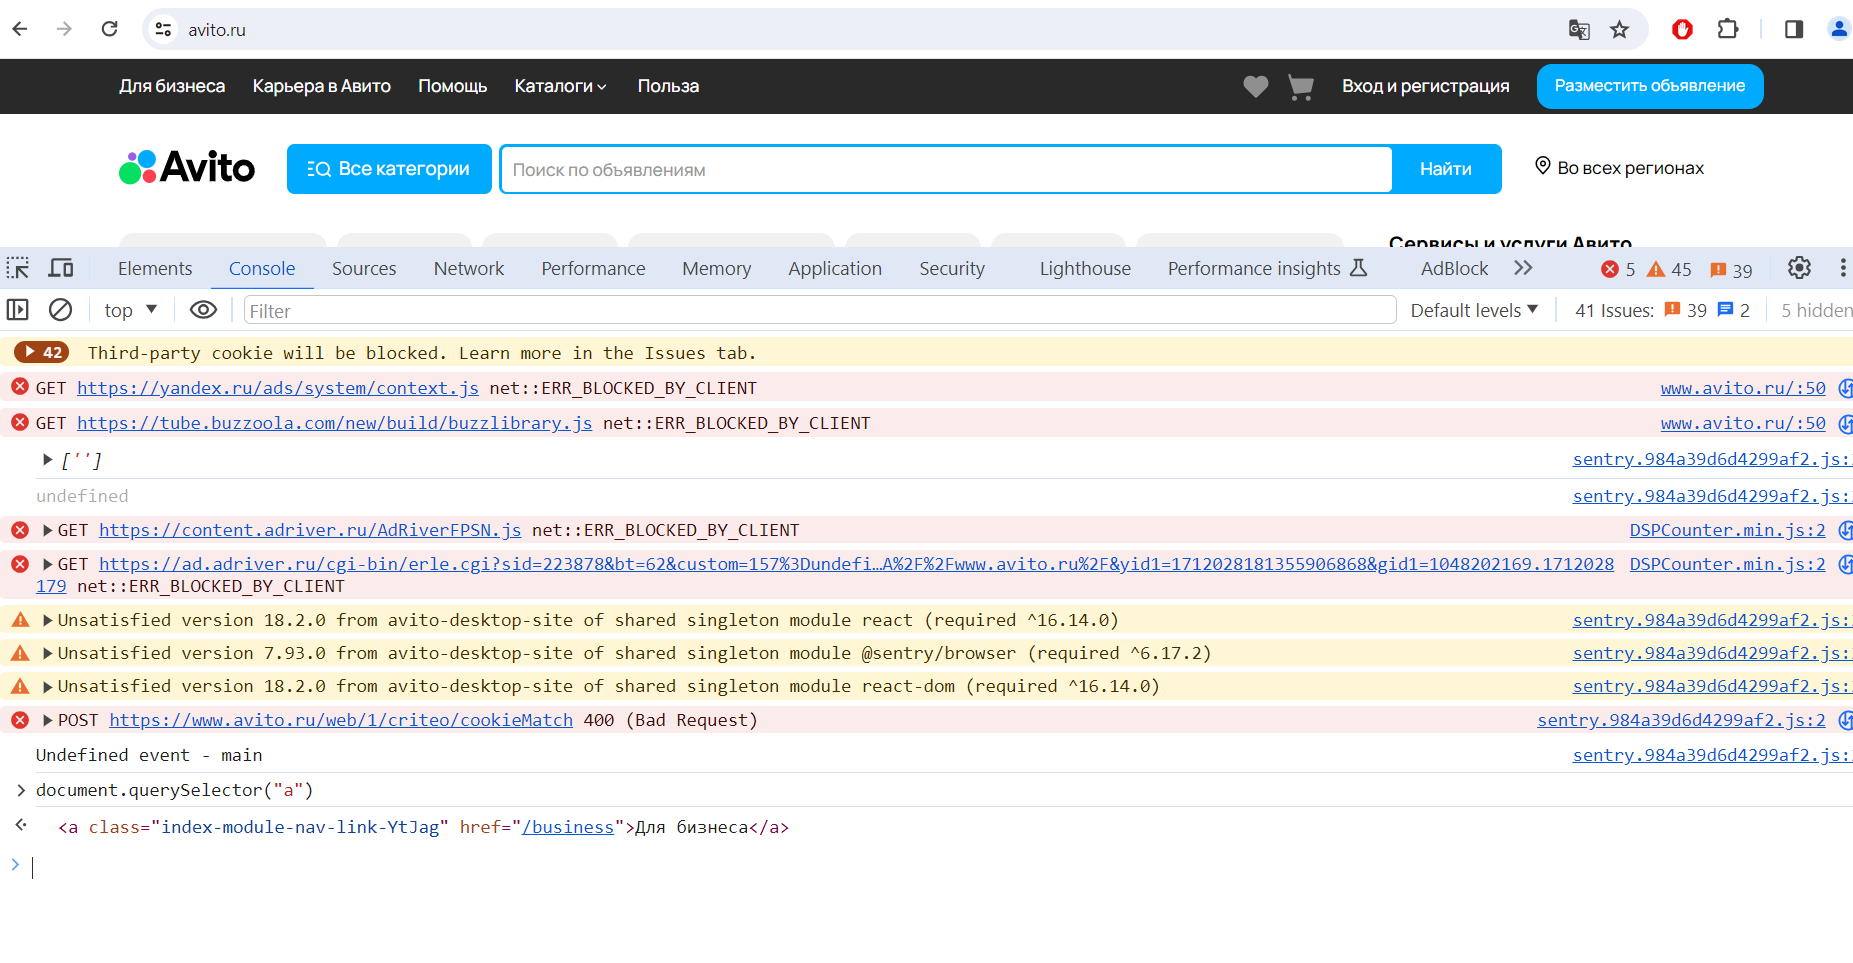The height and width of the screenshot is (963, 1853).
Task: Open the Performance insights tab
Action: (x=1266, y=268)
